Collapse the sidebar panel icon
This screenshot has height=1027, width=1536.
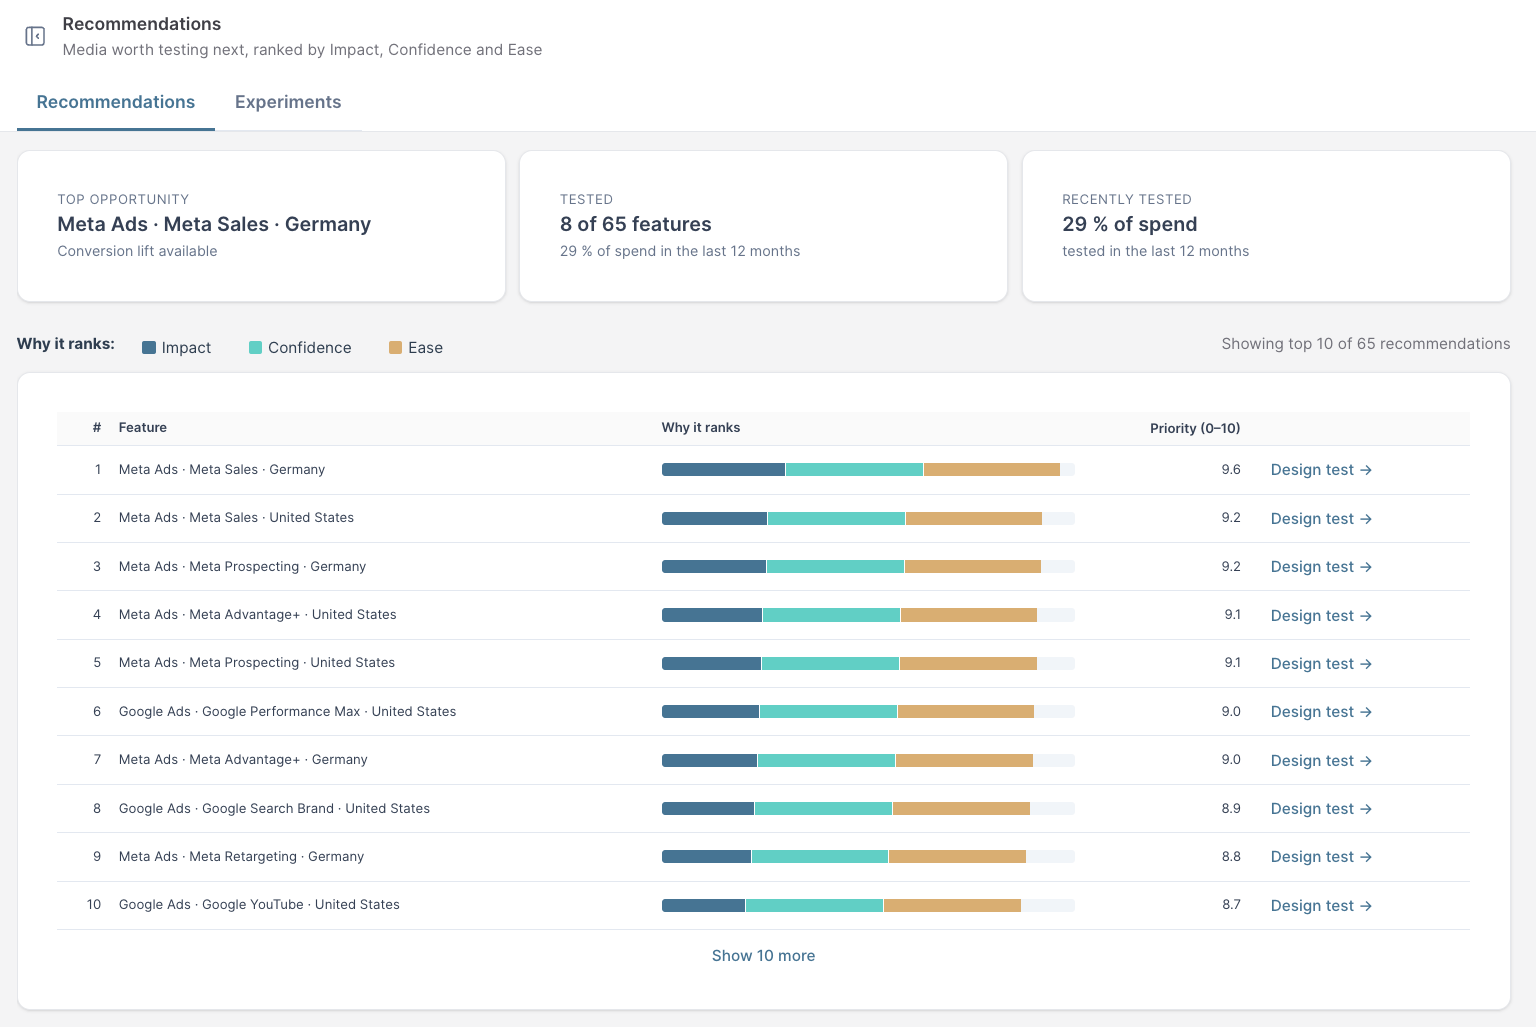click(35, 36)
